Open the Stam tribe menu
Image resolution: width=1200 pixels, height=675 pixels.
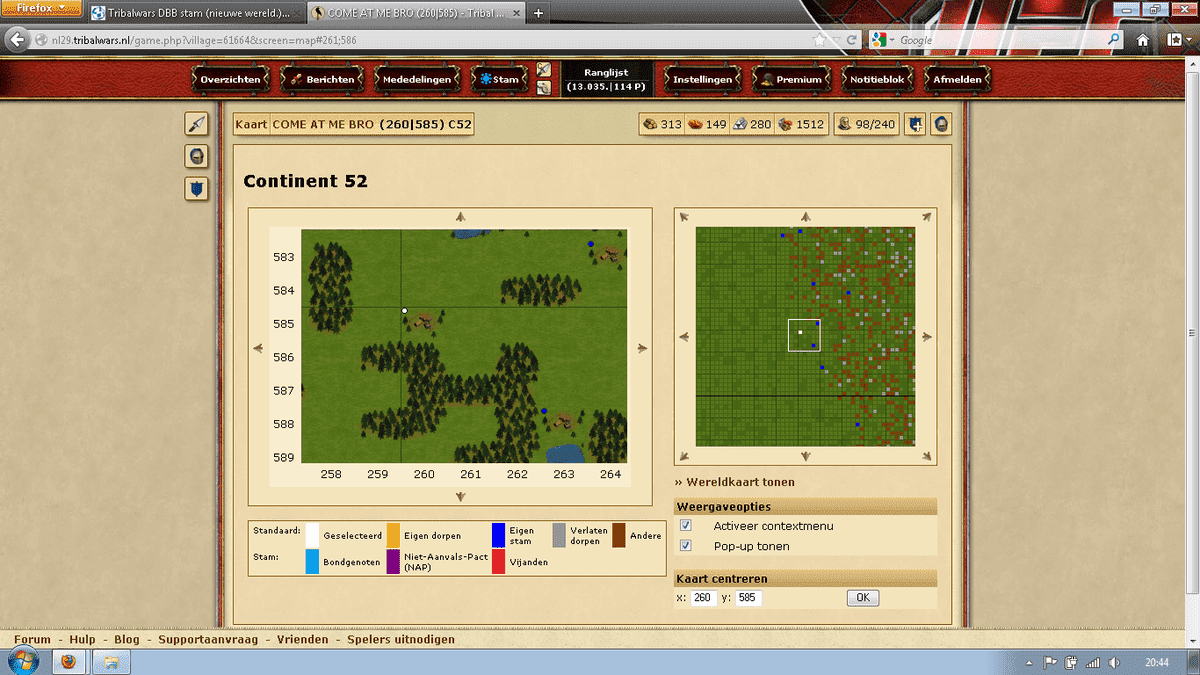[499, 79]
